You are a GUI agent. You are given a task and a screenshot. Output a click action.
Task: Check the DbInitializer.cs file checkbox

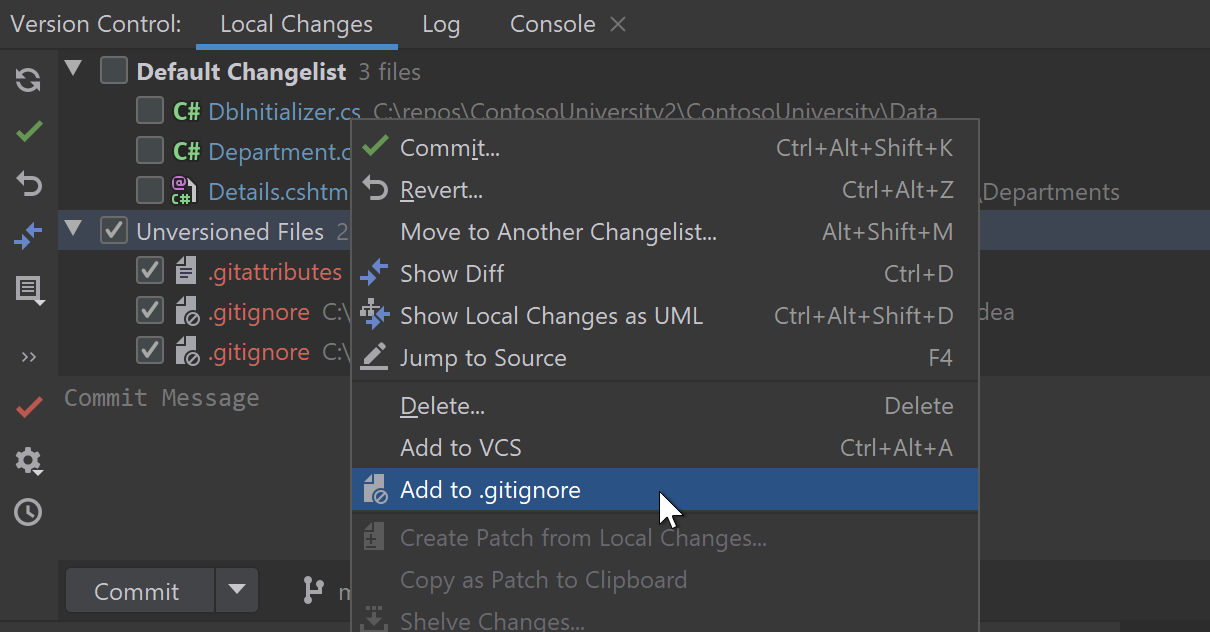[150, 111]
